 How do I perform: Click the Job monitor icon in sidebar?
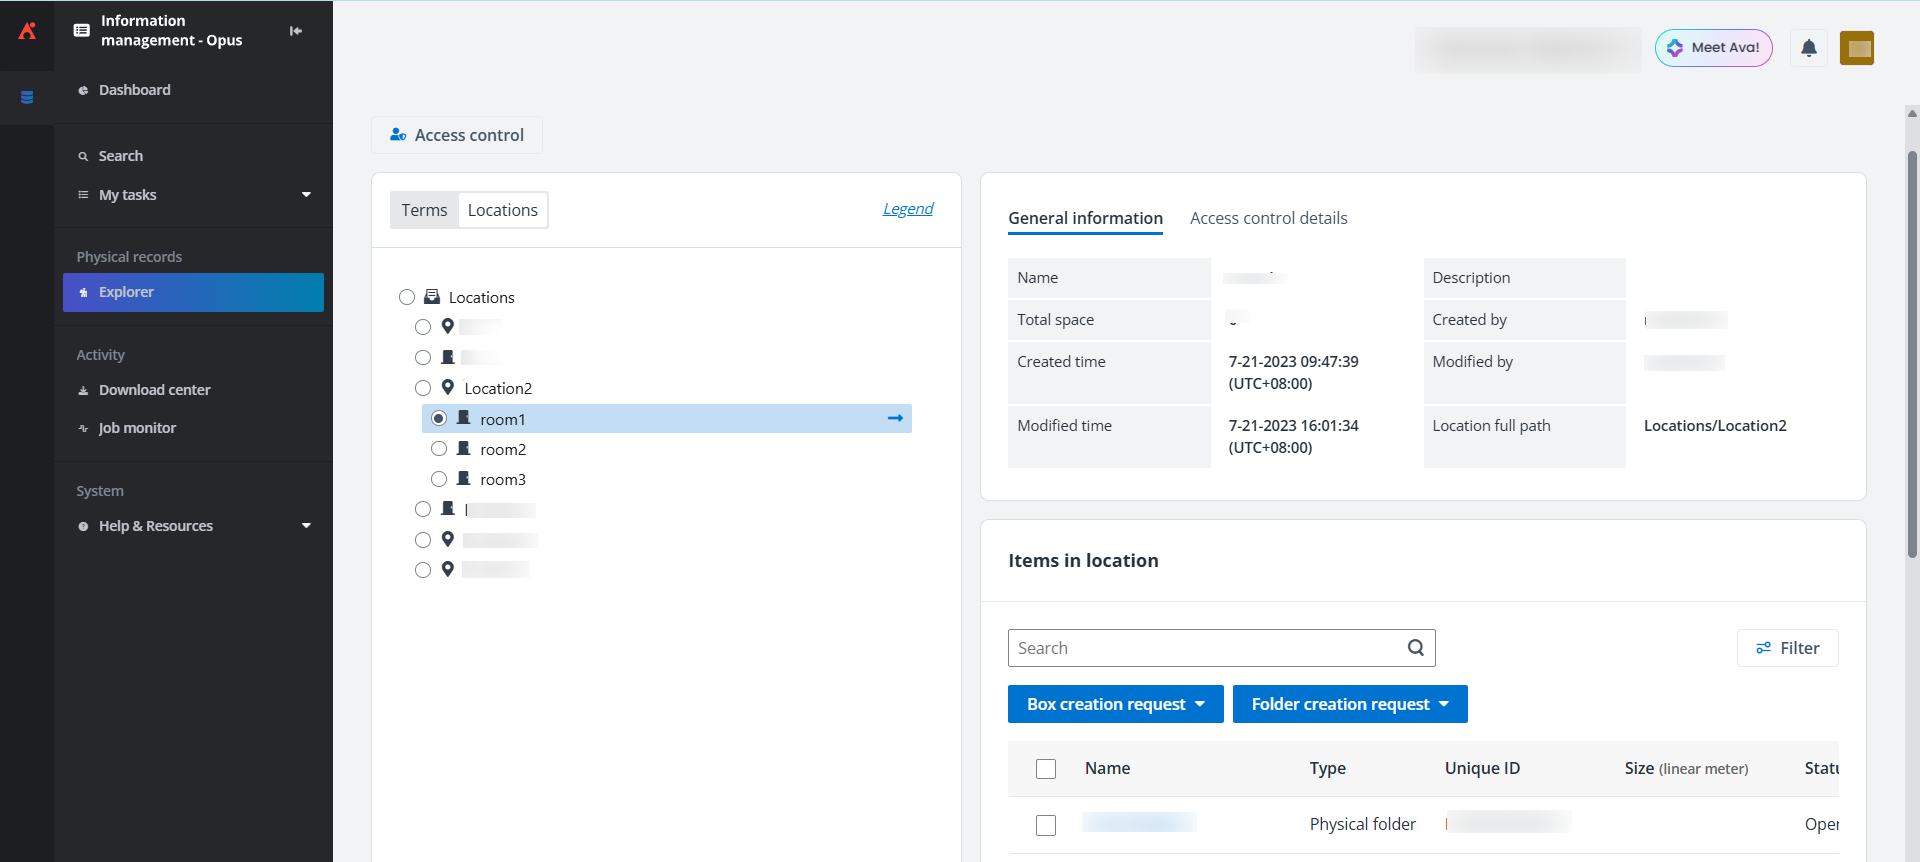coord(83,428)
